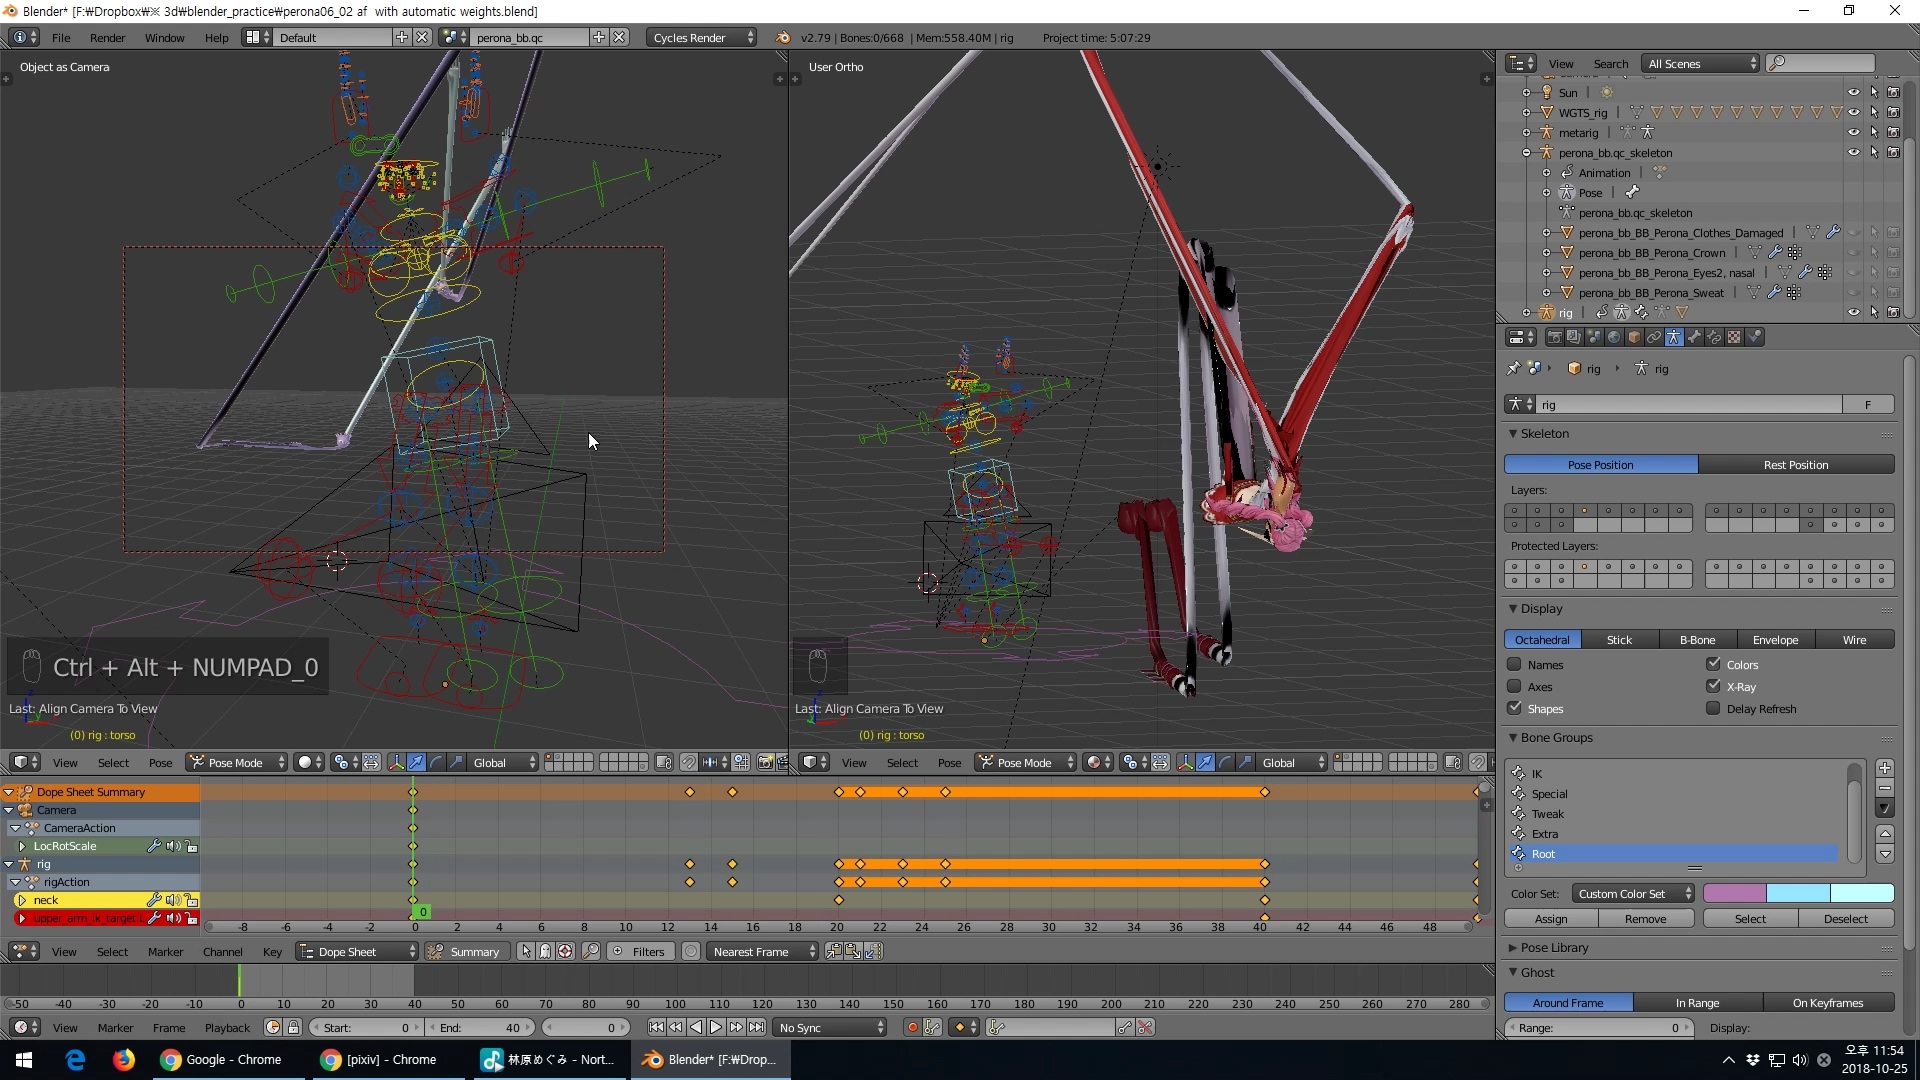
Task: Hide Sun object via eye icon
Action: pos(1854,92)
